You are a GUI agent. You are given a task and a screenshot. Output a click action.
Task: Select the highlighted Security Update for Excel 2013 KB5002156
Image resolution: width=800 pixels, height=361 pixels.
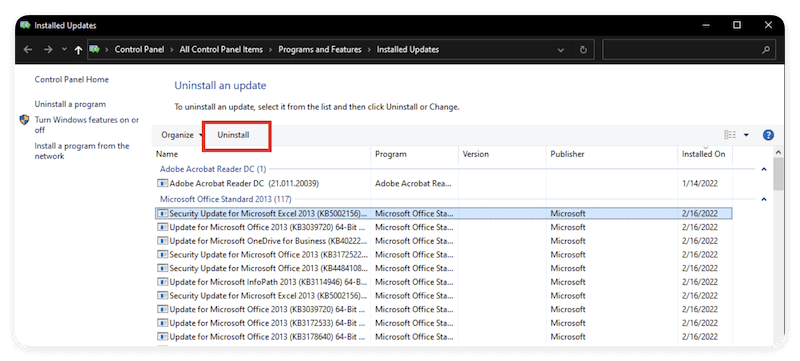[x=443, y=214]
